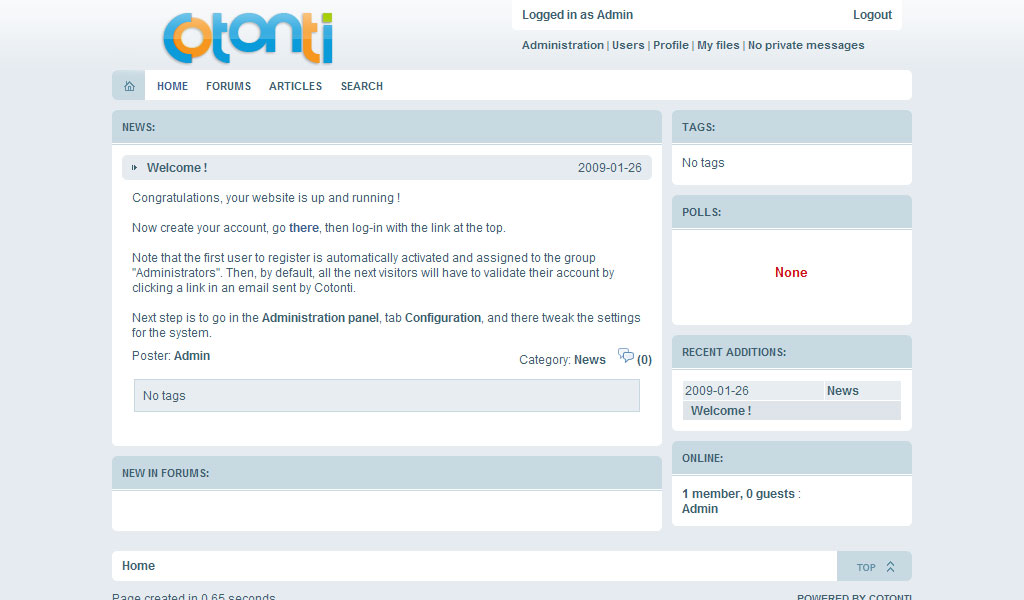Viewport: 1024px width, 600px height.
Task: Open the Welcome! news post title
Action: pyautogui.click(x=177, y=168)
